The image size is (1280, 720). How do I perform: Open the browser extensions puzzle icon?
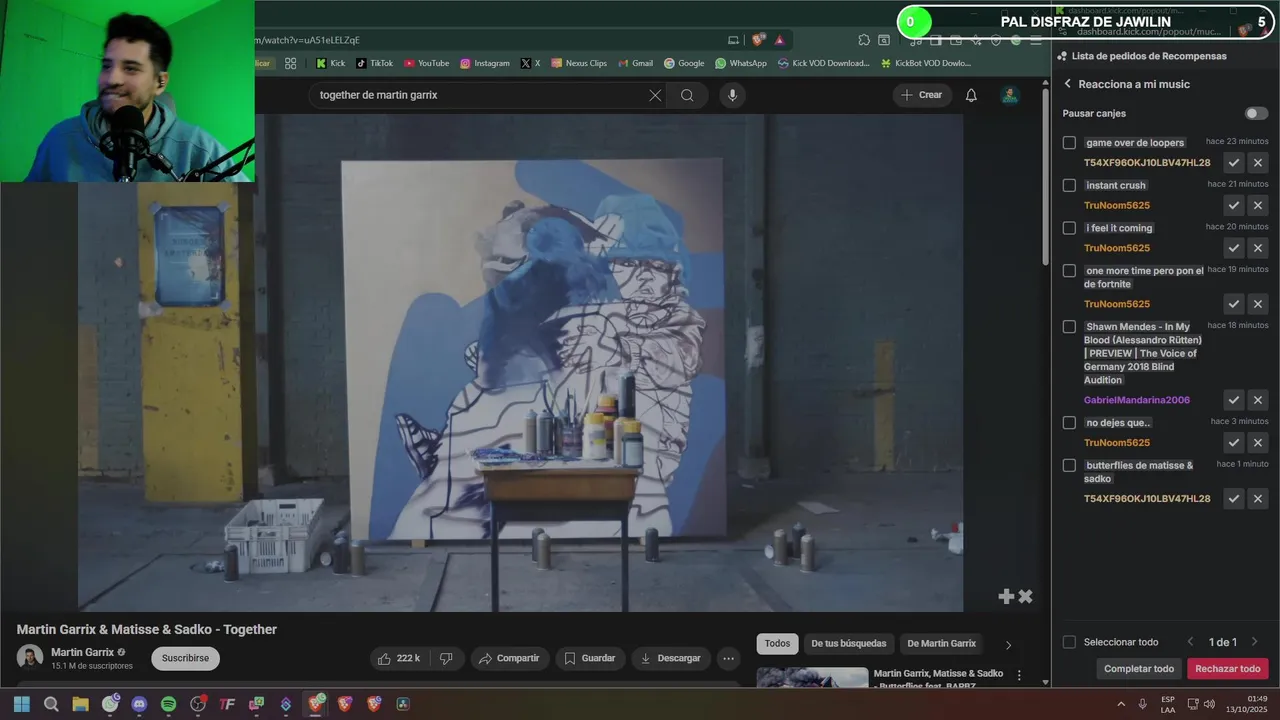[x=864, y=40]
